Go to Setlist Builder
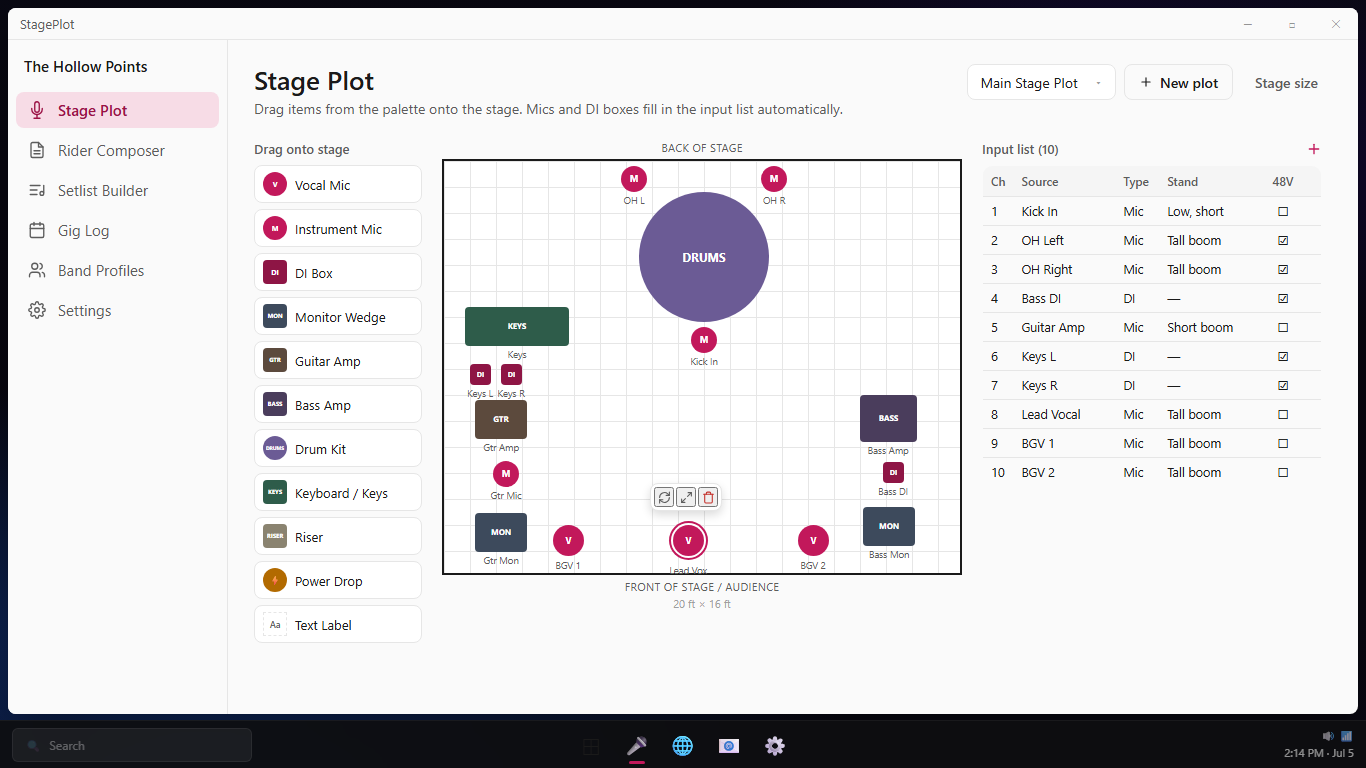1366x768 pixels. [117, 190]
